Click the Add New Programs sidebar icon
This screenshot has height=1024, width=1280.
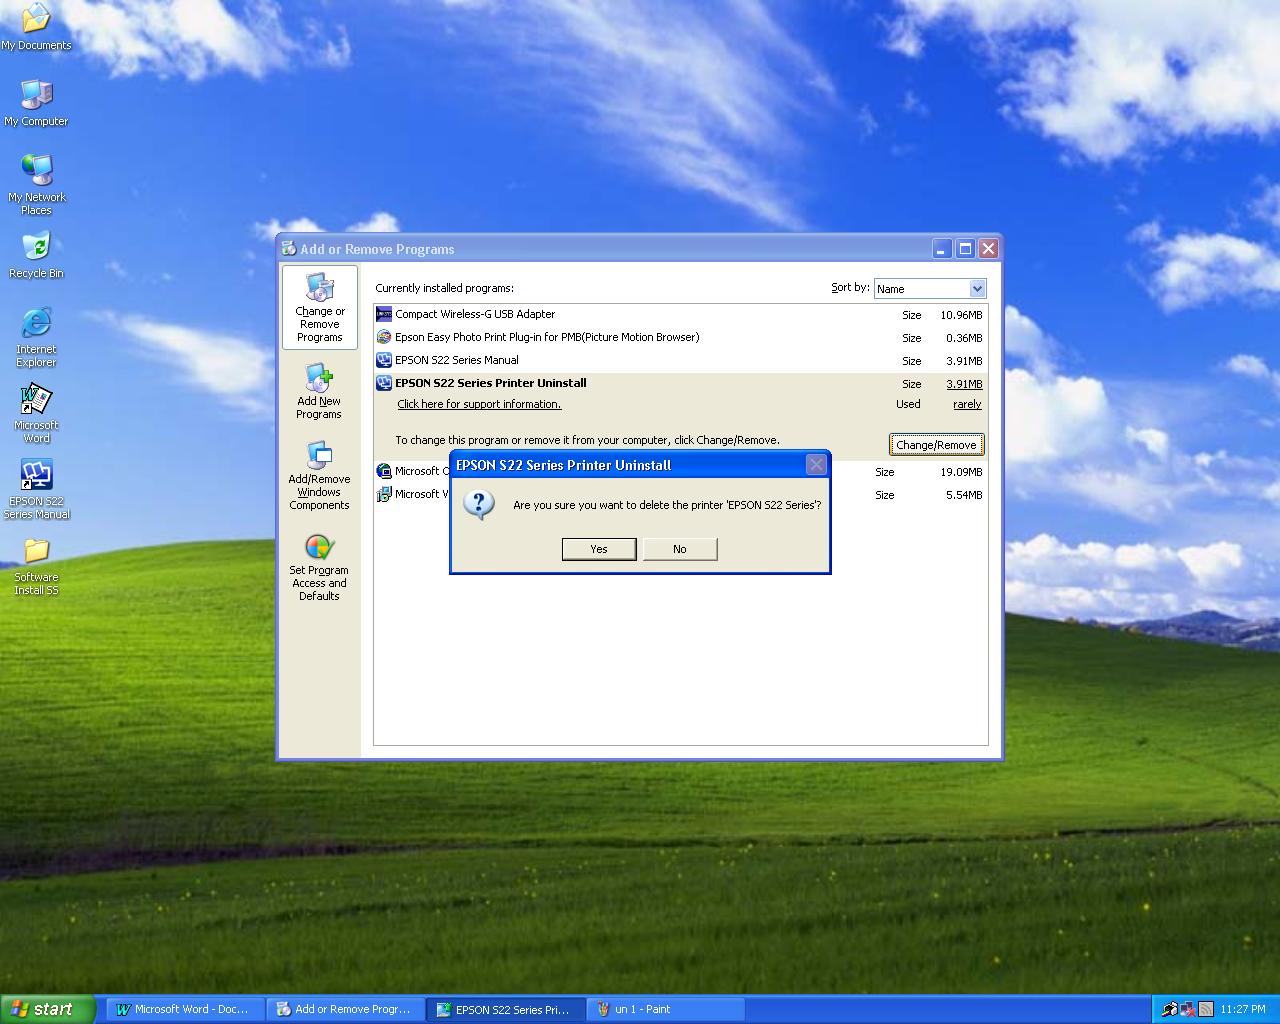[319, 390]
